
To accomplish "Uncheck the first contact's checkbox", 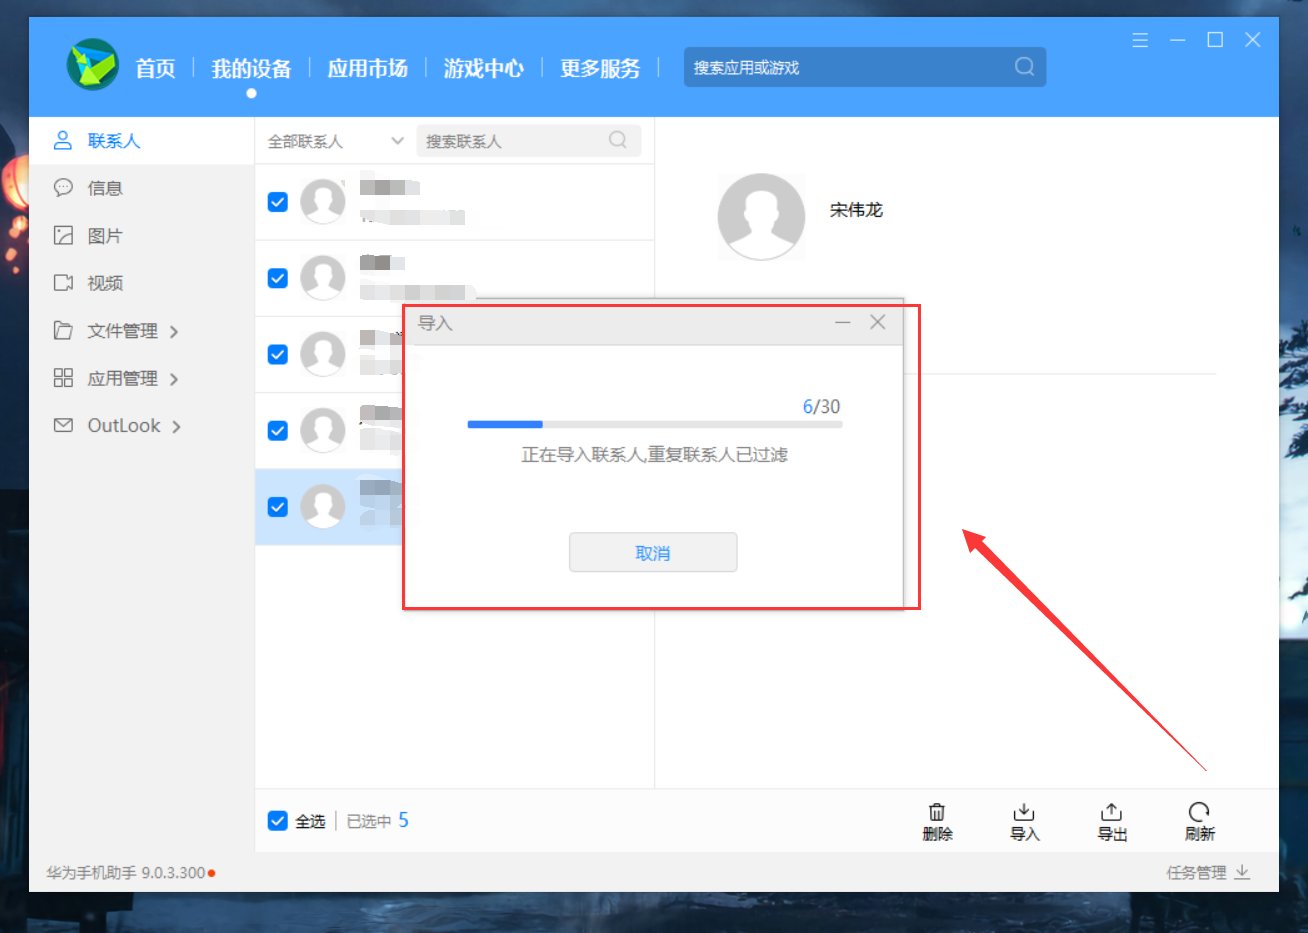I will click(277, 201).
